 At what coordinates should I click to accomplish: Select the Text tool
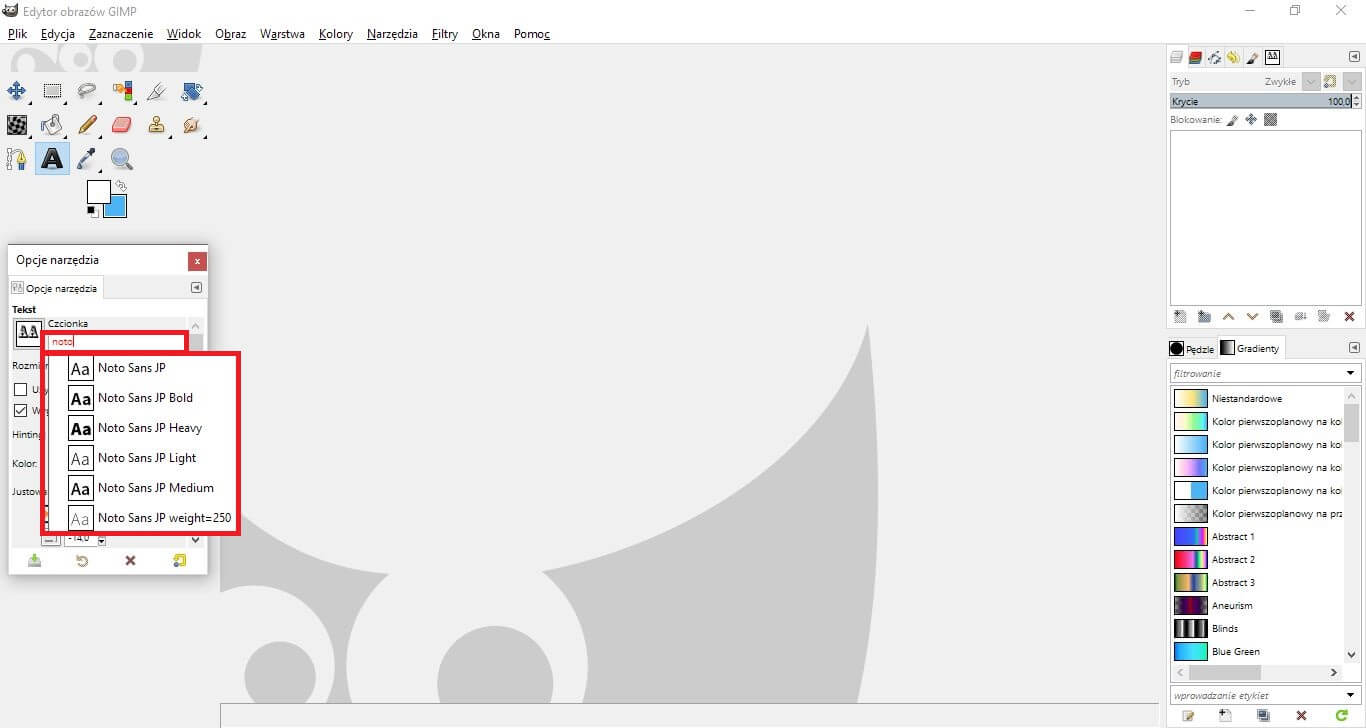coord(52,159)
